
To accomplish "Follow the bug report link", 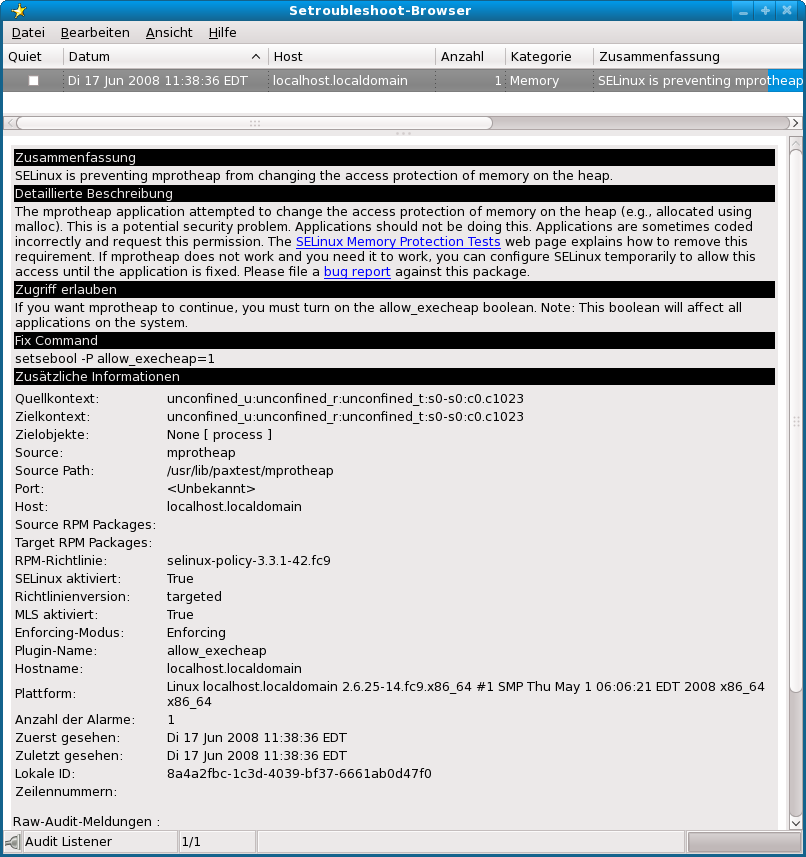I will point(357,272).
